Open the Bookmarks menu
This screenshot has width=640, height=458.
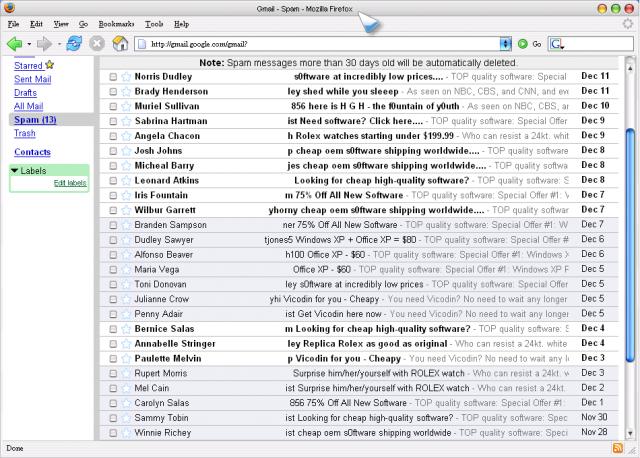tap(116, 24)
